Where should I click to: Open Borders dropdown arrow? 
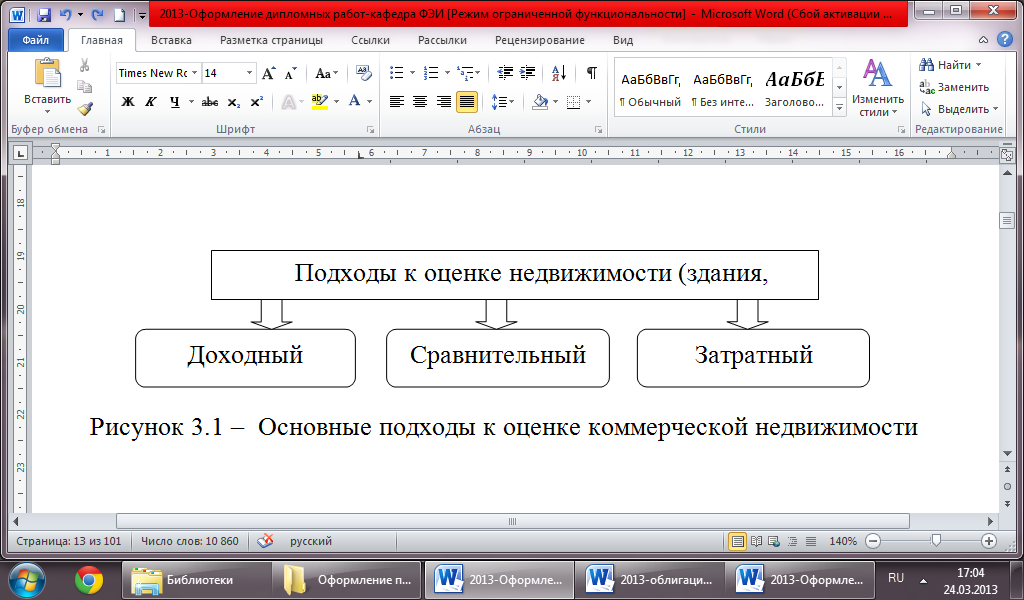pos(588,102)
